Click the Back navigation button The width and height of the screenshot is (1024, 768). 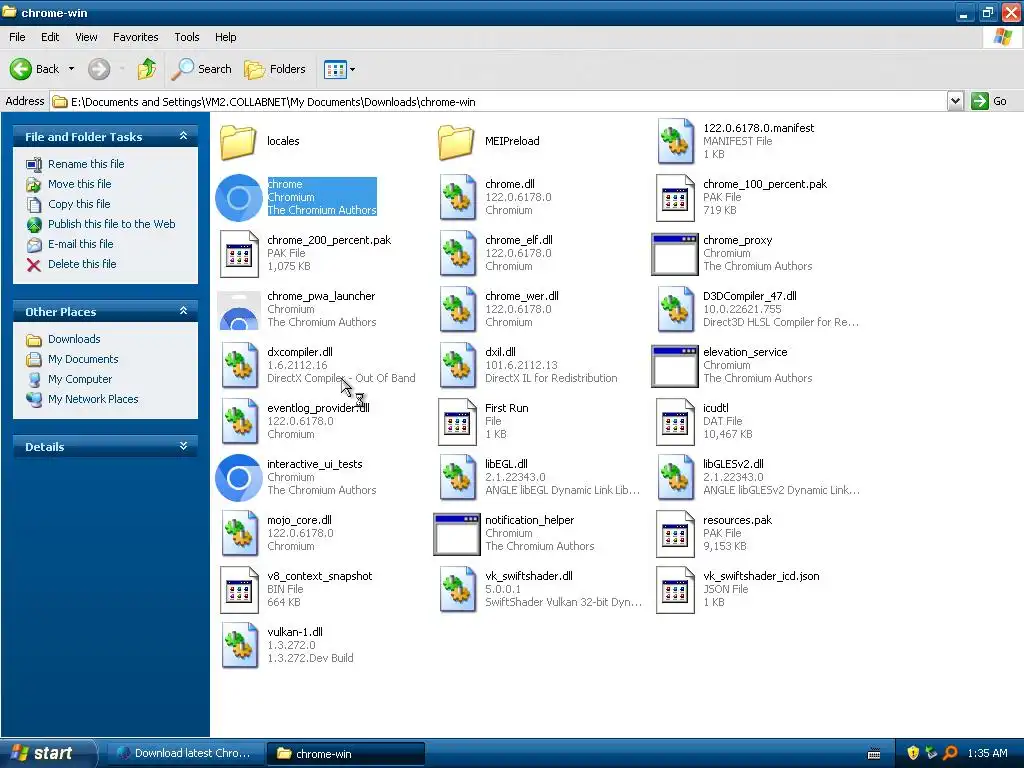35,69
